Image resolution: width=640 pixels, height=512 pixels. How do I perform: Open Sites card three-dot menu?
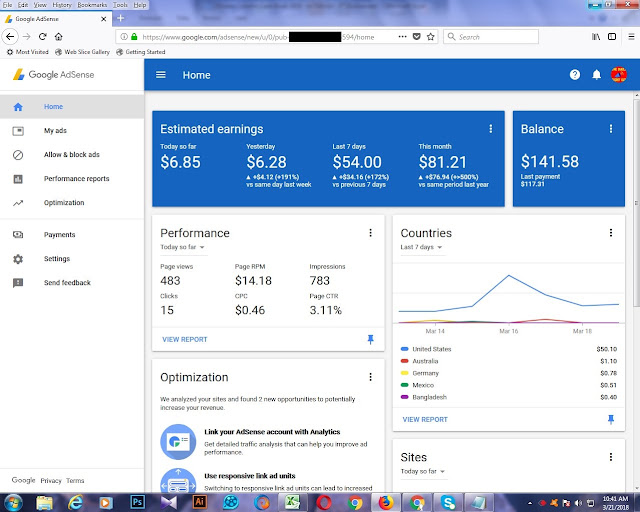click(611, 457)
